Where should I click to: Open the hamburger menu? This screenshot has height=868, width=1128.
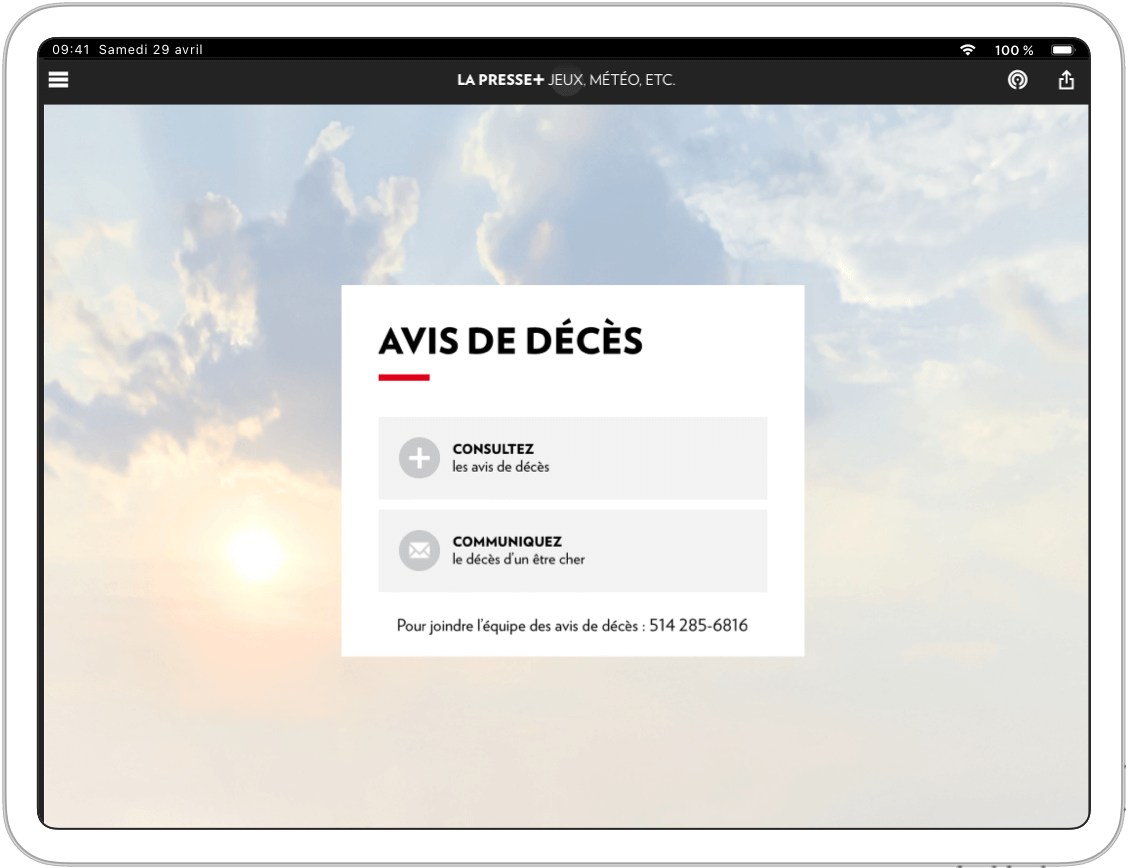59,80
